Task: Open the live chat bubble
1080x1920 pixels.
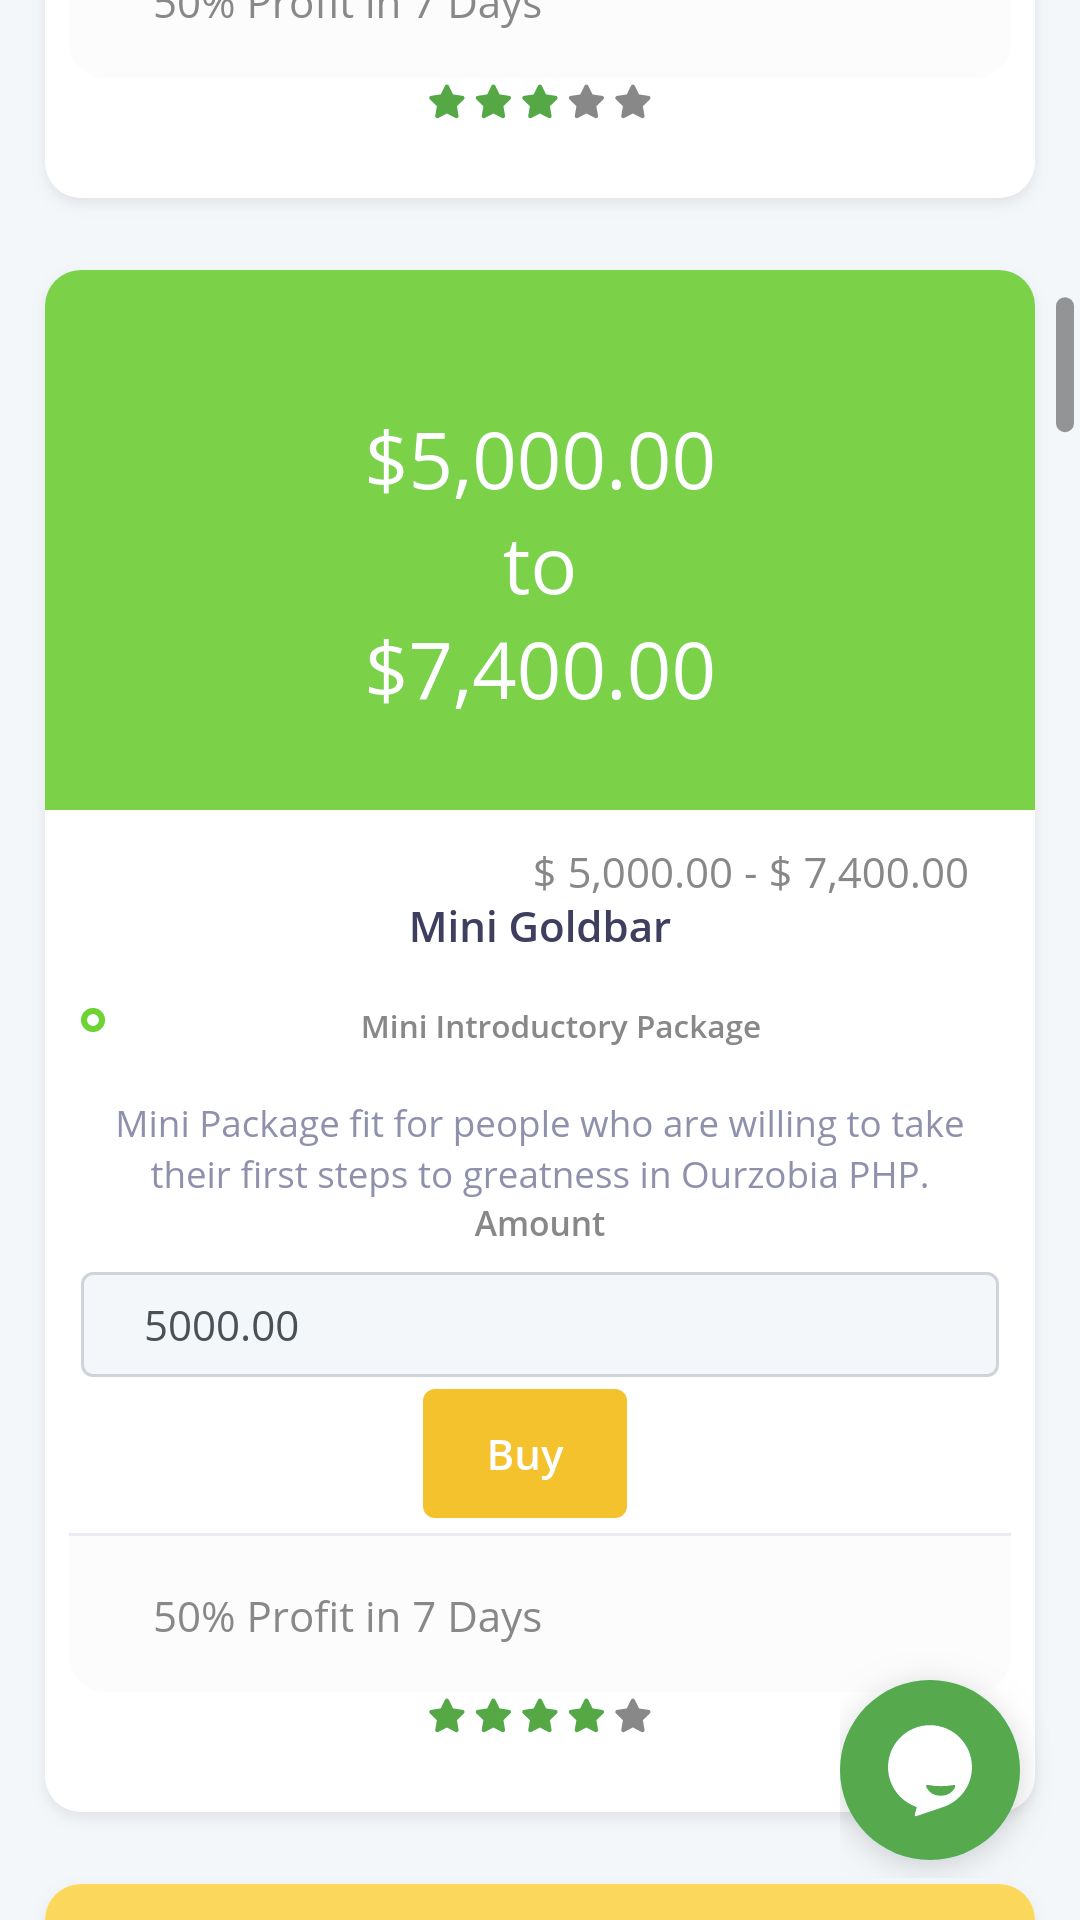Action: click(929, 1769)
